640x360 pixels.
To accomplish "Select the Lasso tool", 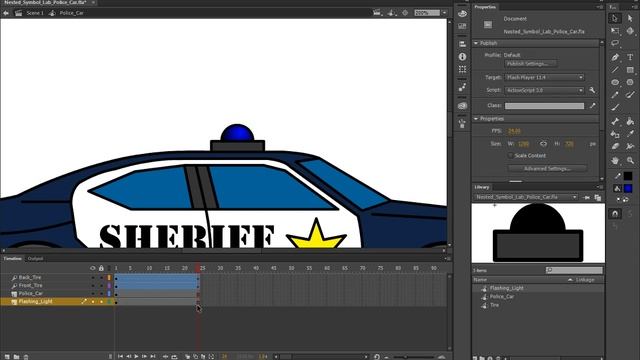I will (x=615, y=43).
